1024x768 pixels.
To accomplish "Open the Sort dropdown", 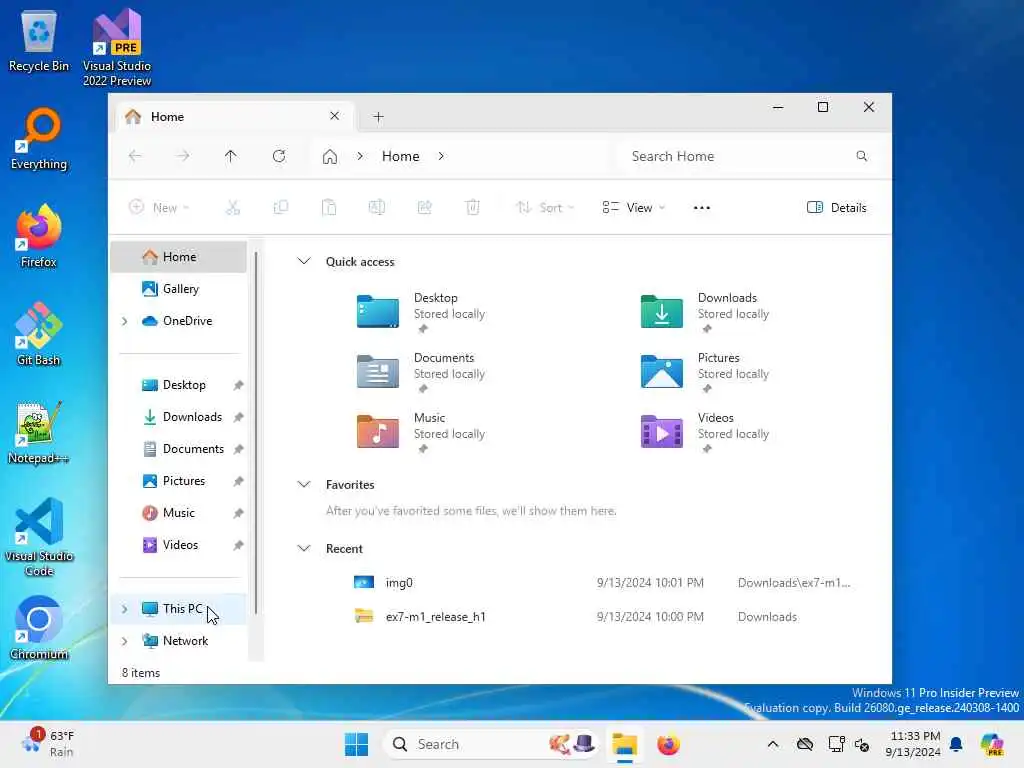I will pos(545,208).
